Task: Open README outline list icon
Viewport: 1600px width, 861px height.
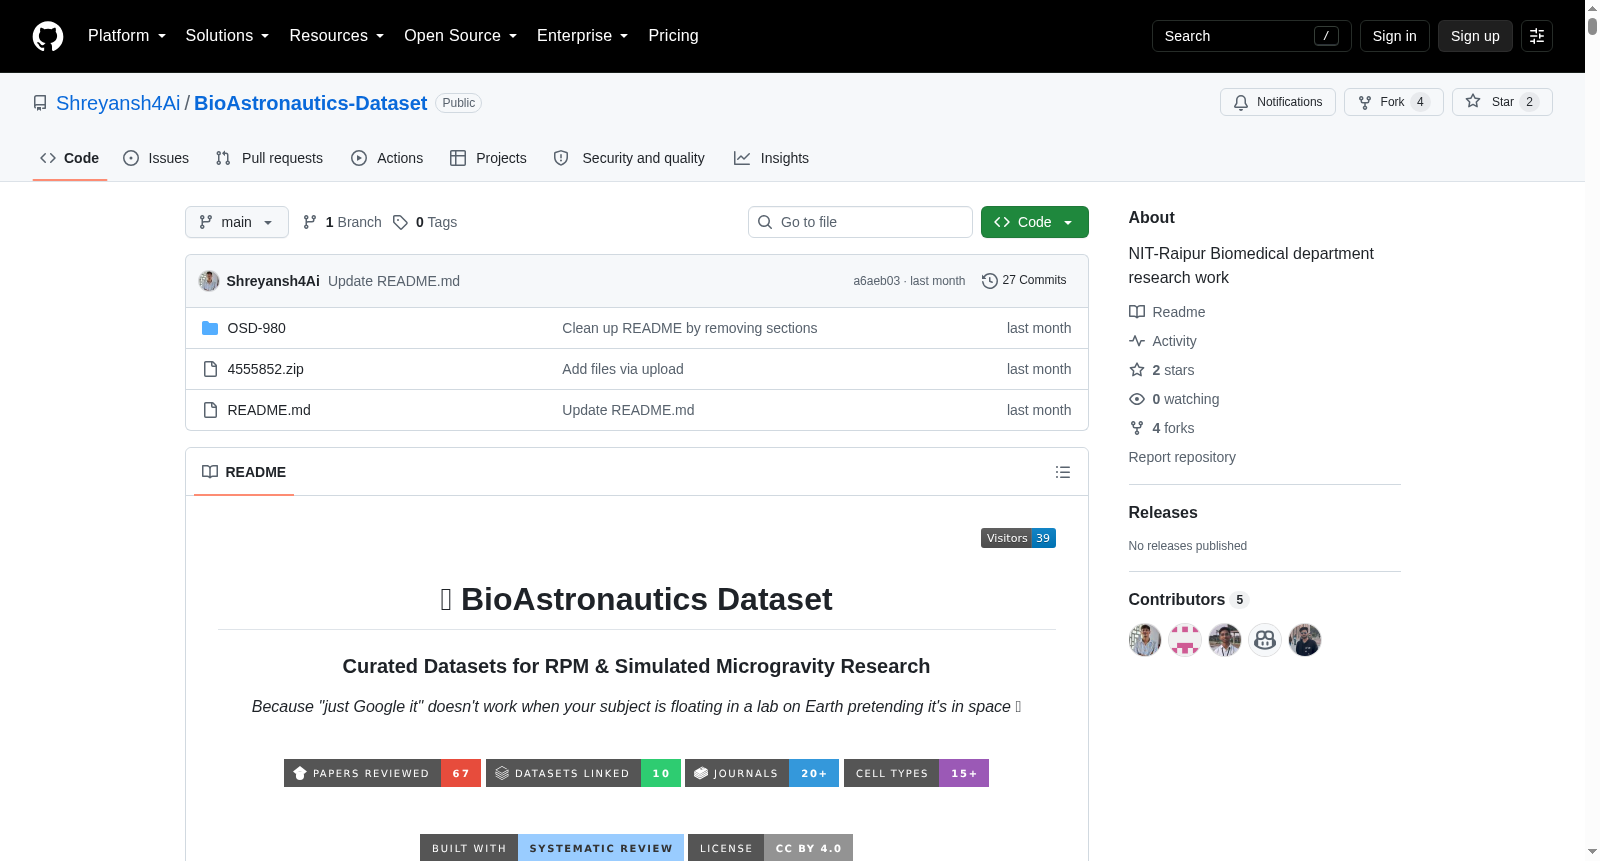Action: pos(1063,472)
